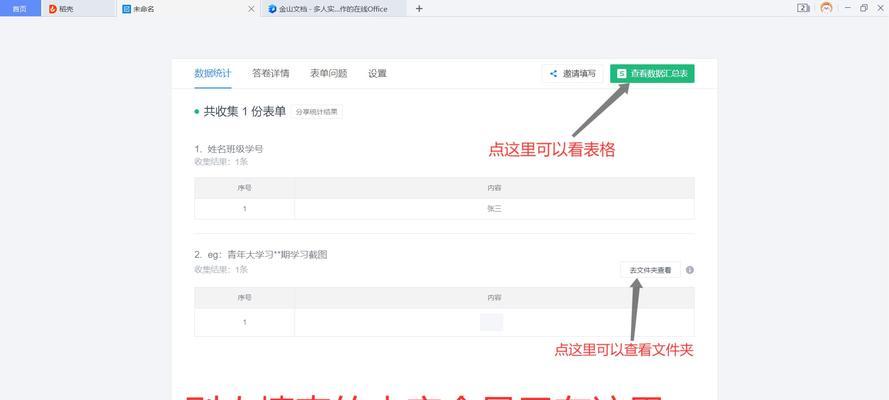Open the 表单问题 tab
The image size is (889, 400).
coord(329,74)
